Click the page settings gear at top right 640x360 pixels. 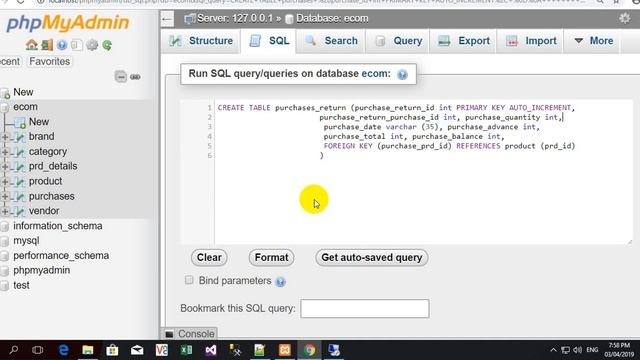click(624, 18)
